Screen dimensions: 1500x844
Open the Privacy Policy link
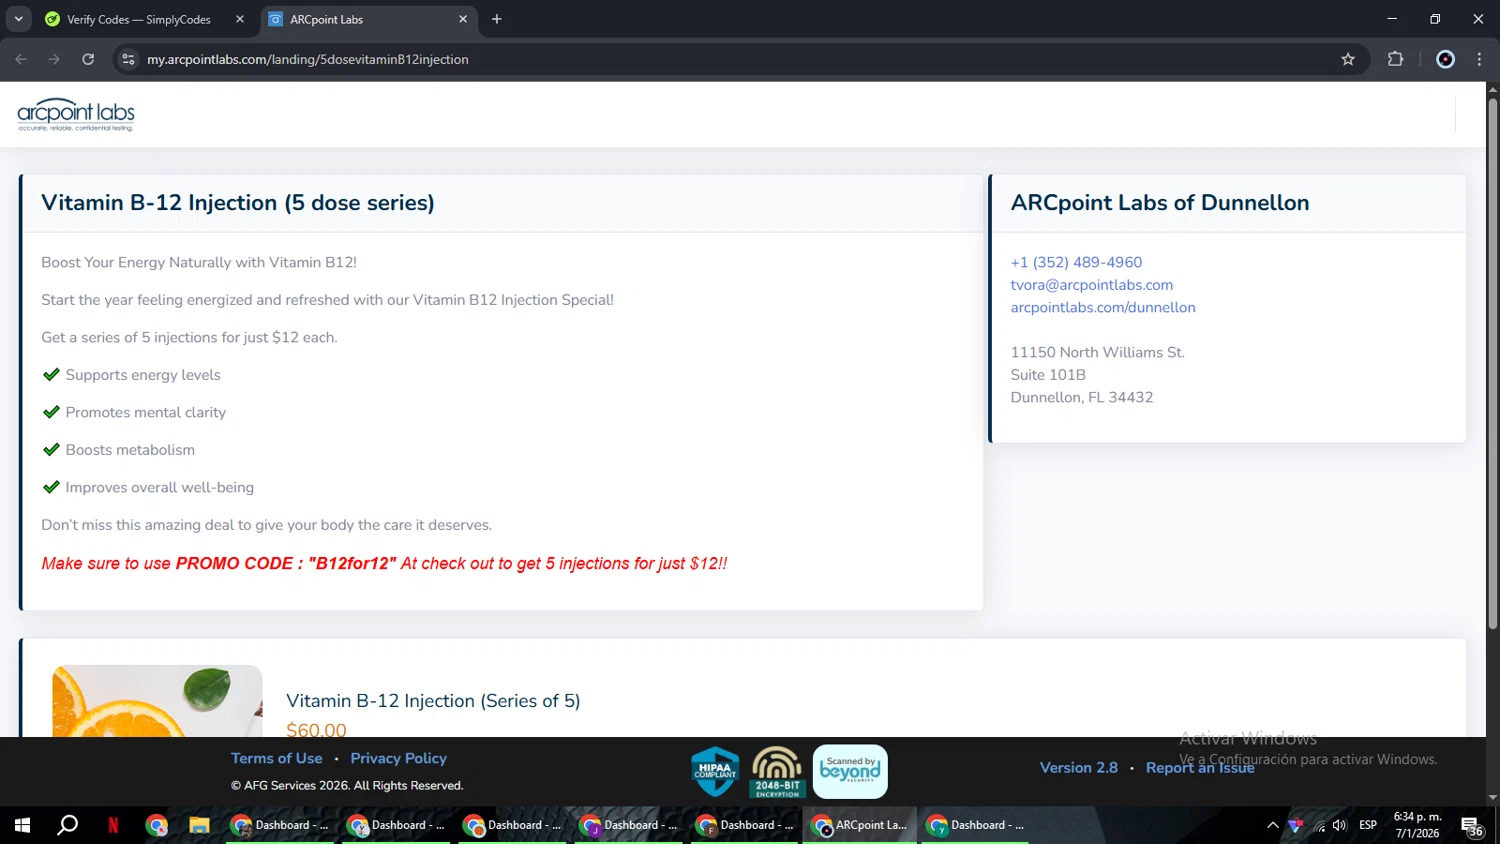tap(398, 758)
